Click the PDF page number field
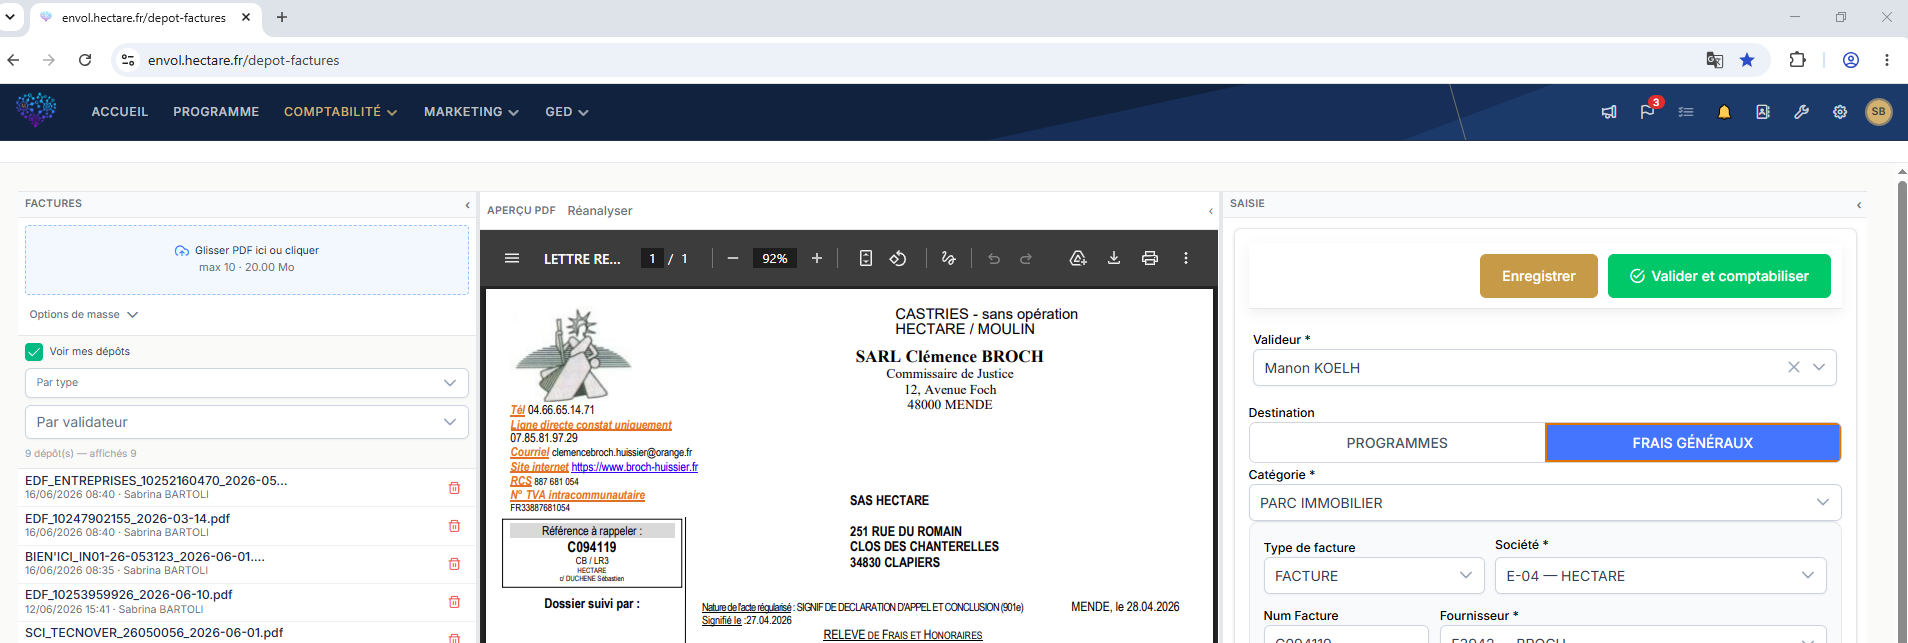The width and height of the screenshot is (1908, 643). coord(652,258)
